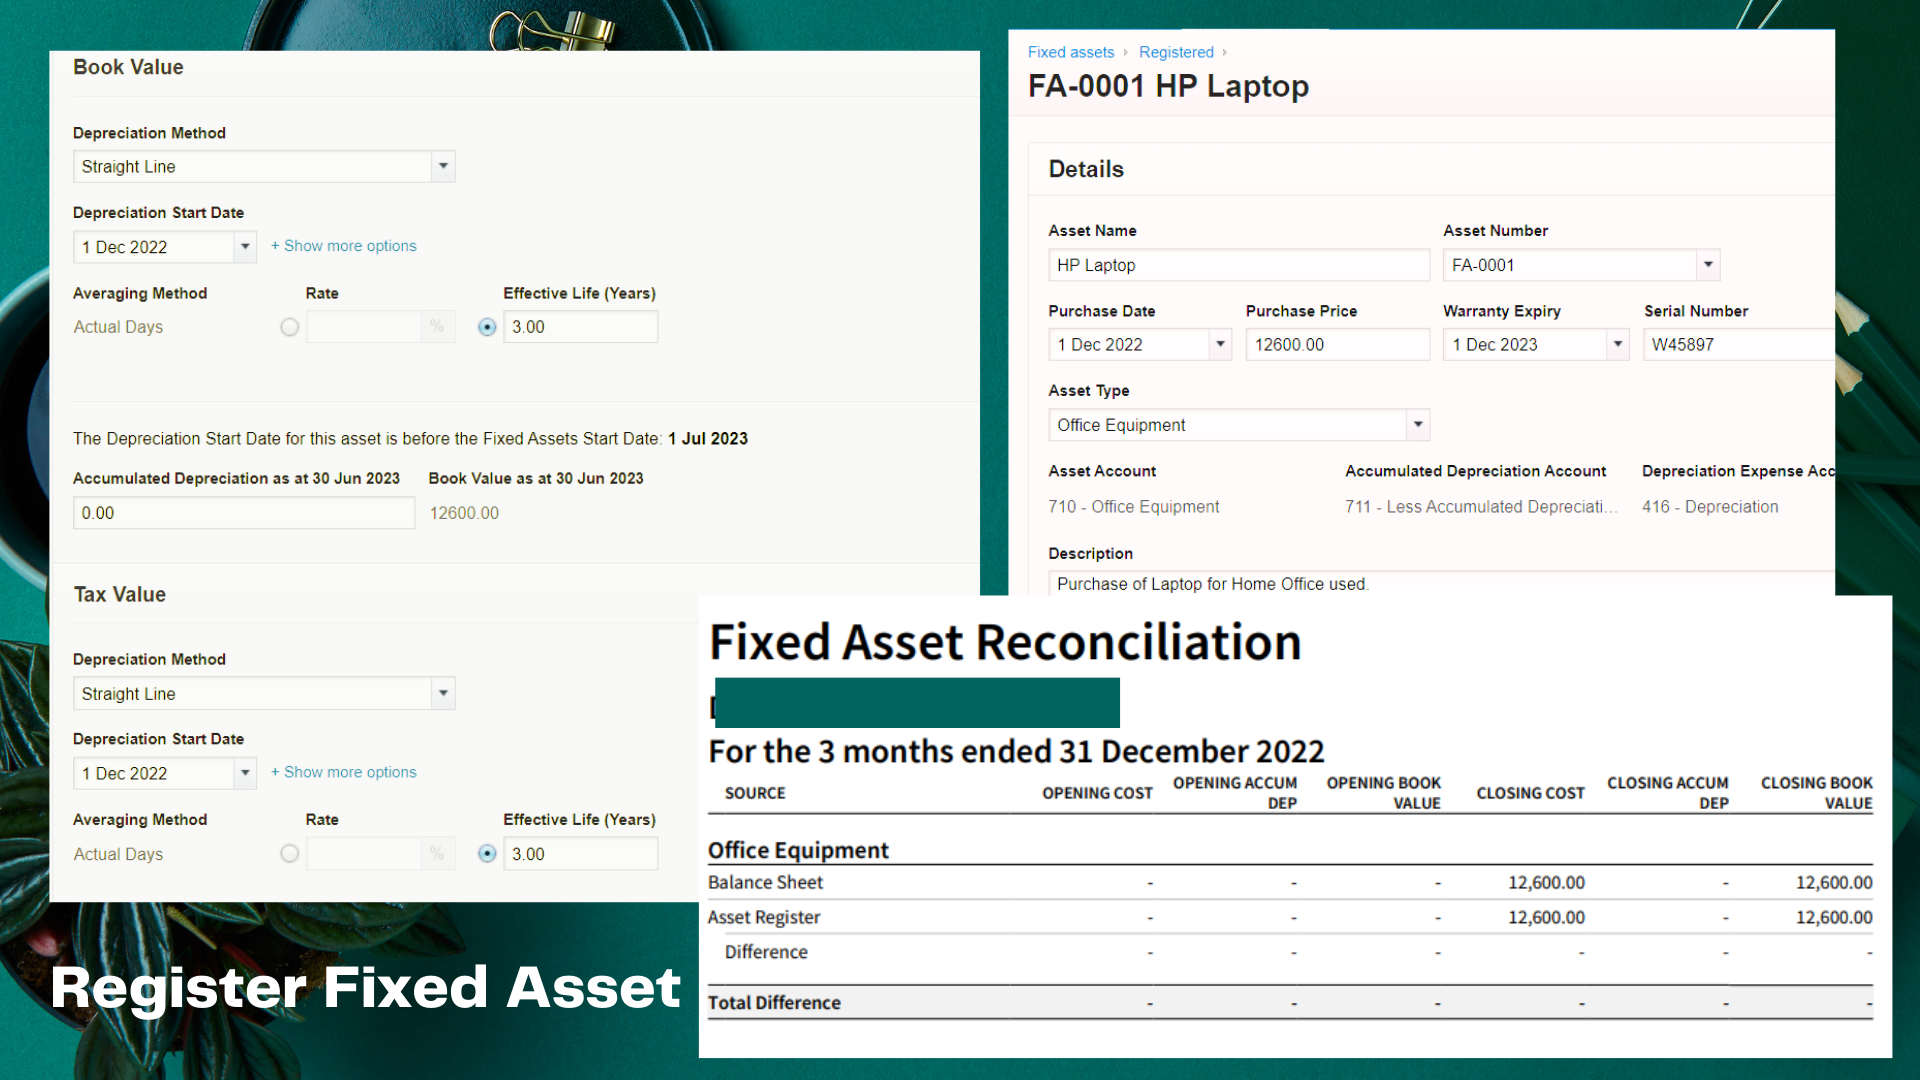Image resolution: width=1920 pixels, height=1080 pixels.
Task: Select Tax Value Effective Life radio button
Action: tap(487, 854)
